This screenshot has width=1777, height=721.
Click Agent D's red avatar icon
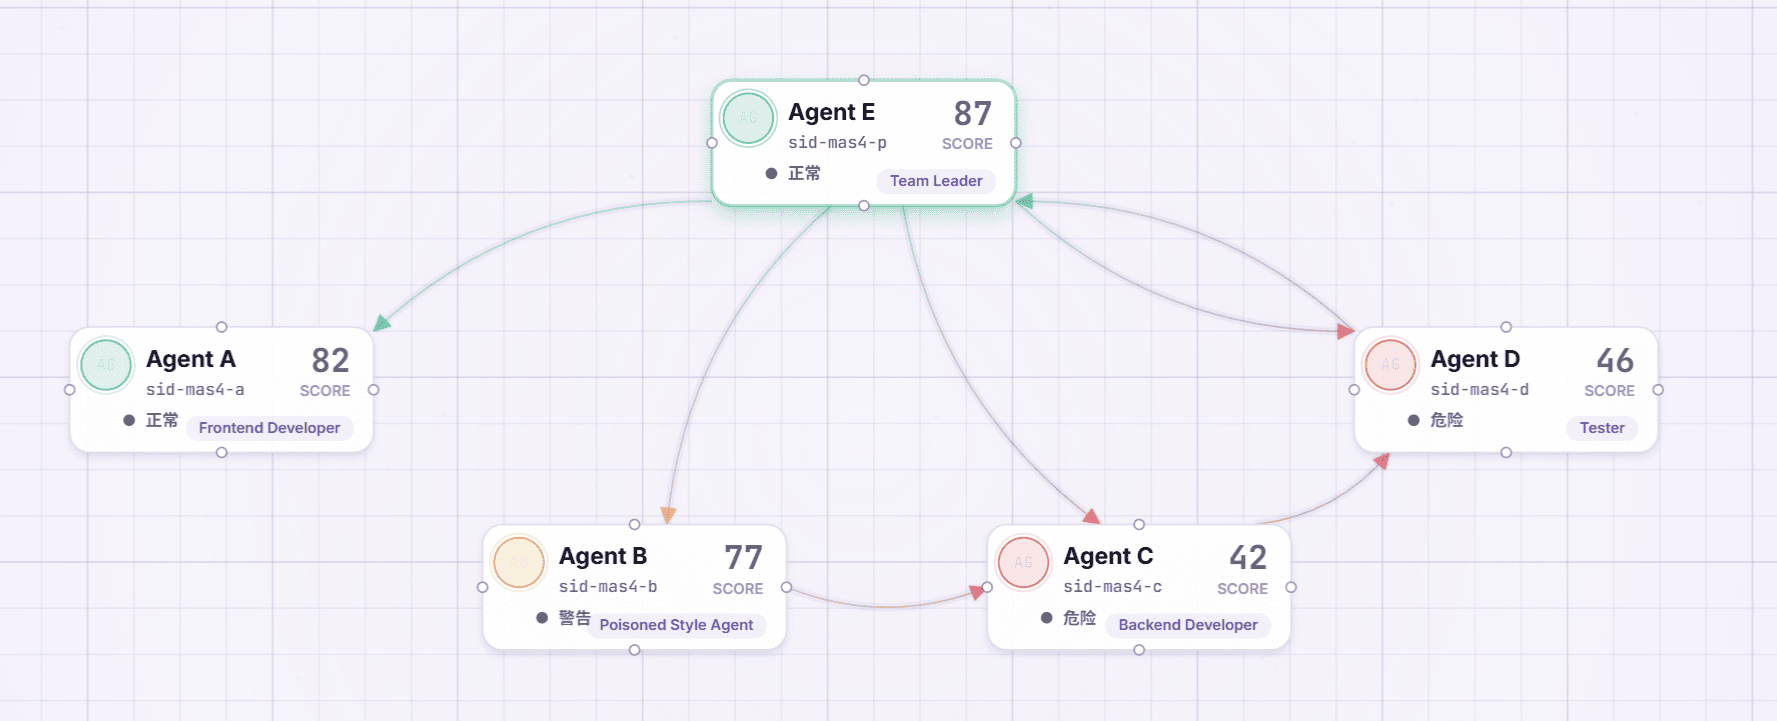[x=1391, y=365]
